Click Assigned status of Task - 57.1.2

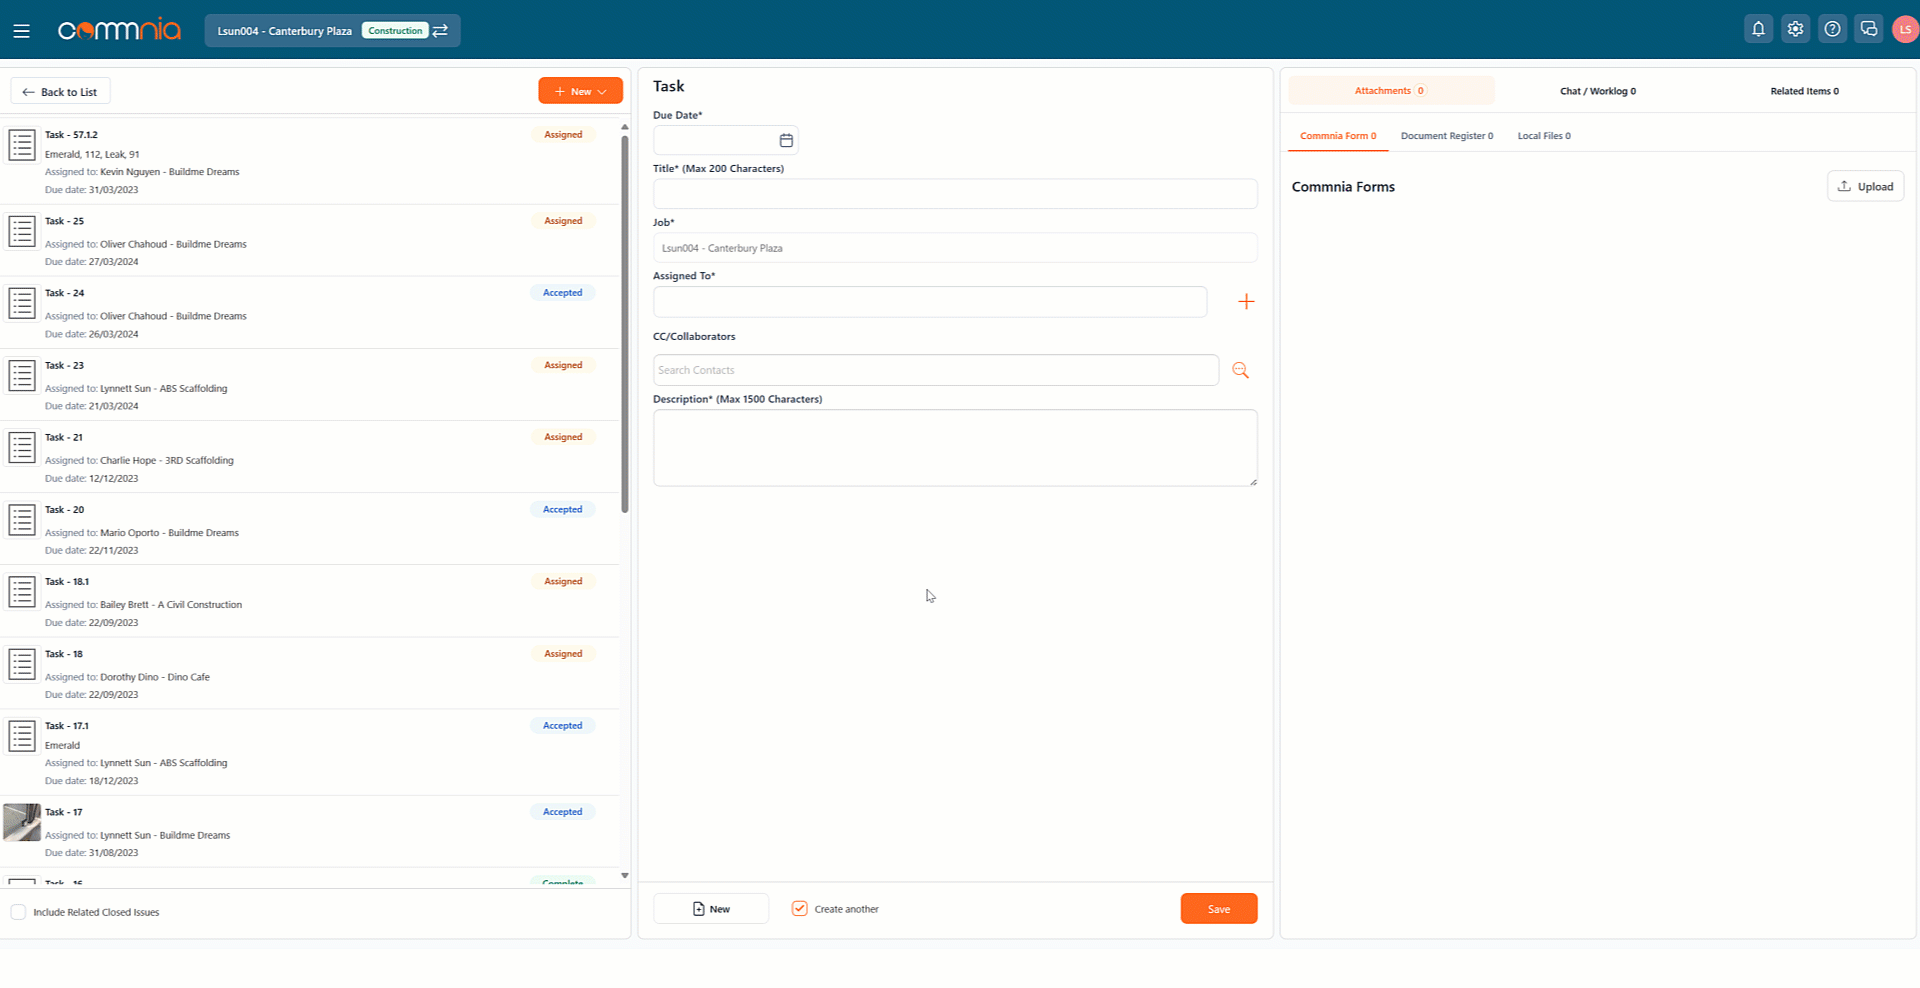(563, 135)
